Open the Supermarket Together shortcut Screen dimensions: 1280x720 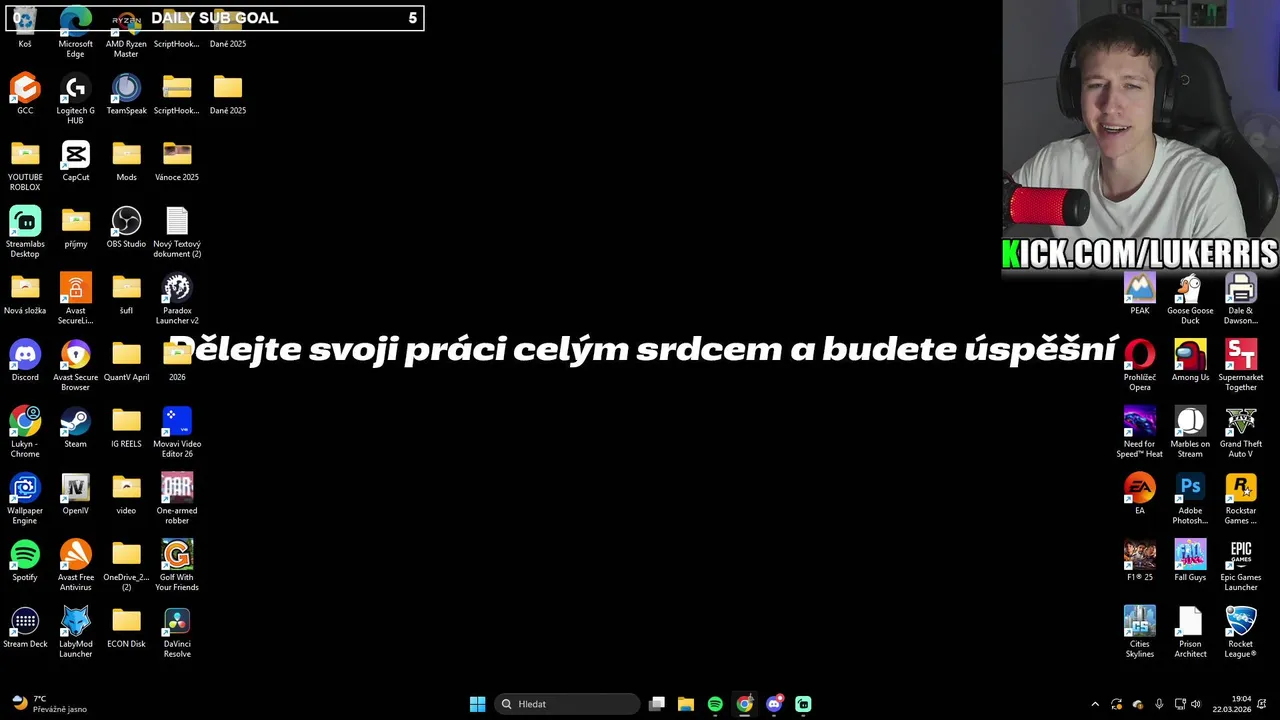[x=1241, y=365]
